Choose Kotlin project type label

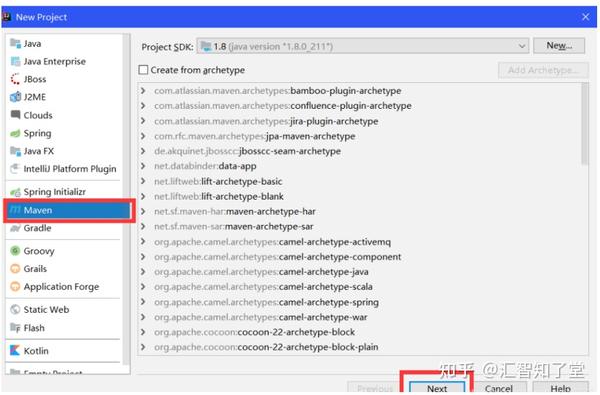[36, 351]
